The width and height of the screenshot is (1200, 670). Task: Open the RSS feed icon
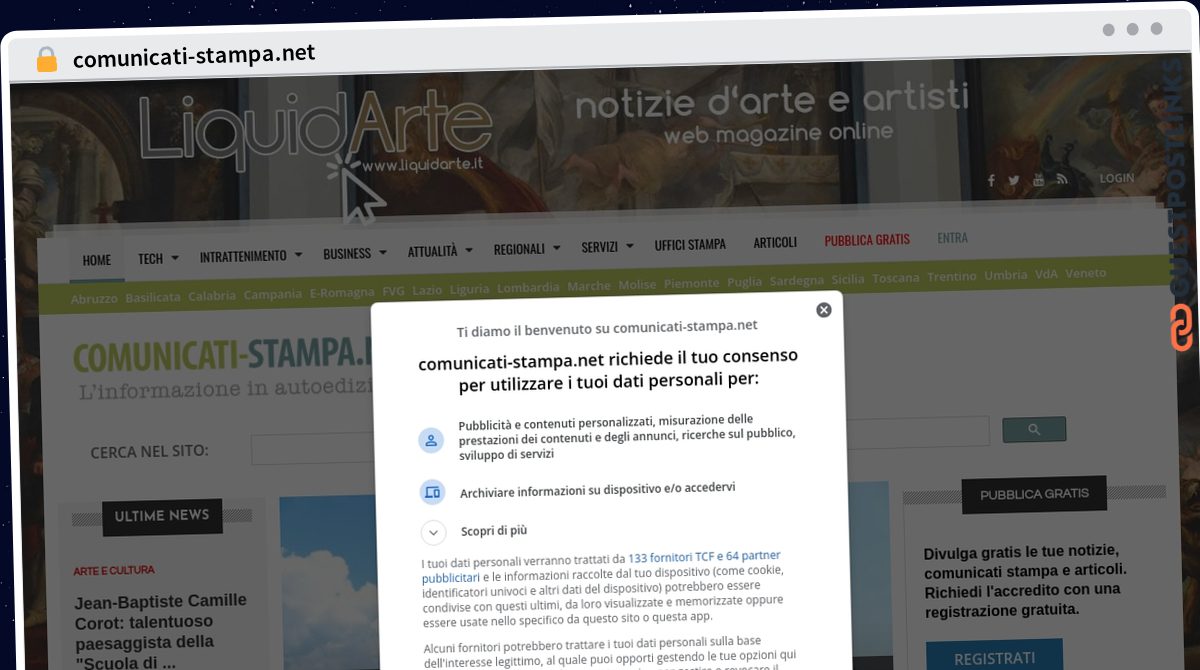(x=1062, y=179)
